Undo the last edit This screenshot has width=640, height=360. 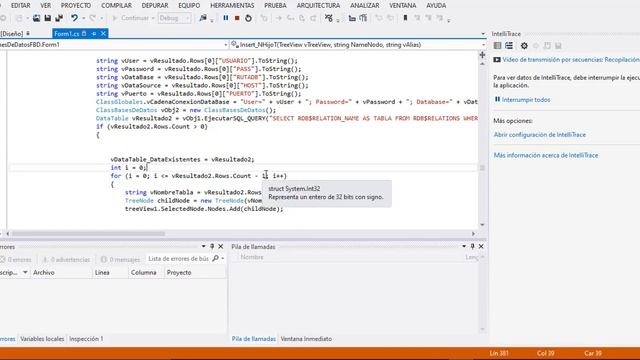(x=74, y=18)
